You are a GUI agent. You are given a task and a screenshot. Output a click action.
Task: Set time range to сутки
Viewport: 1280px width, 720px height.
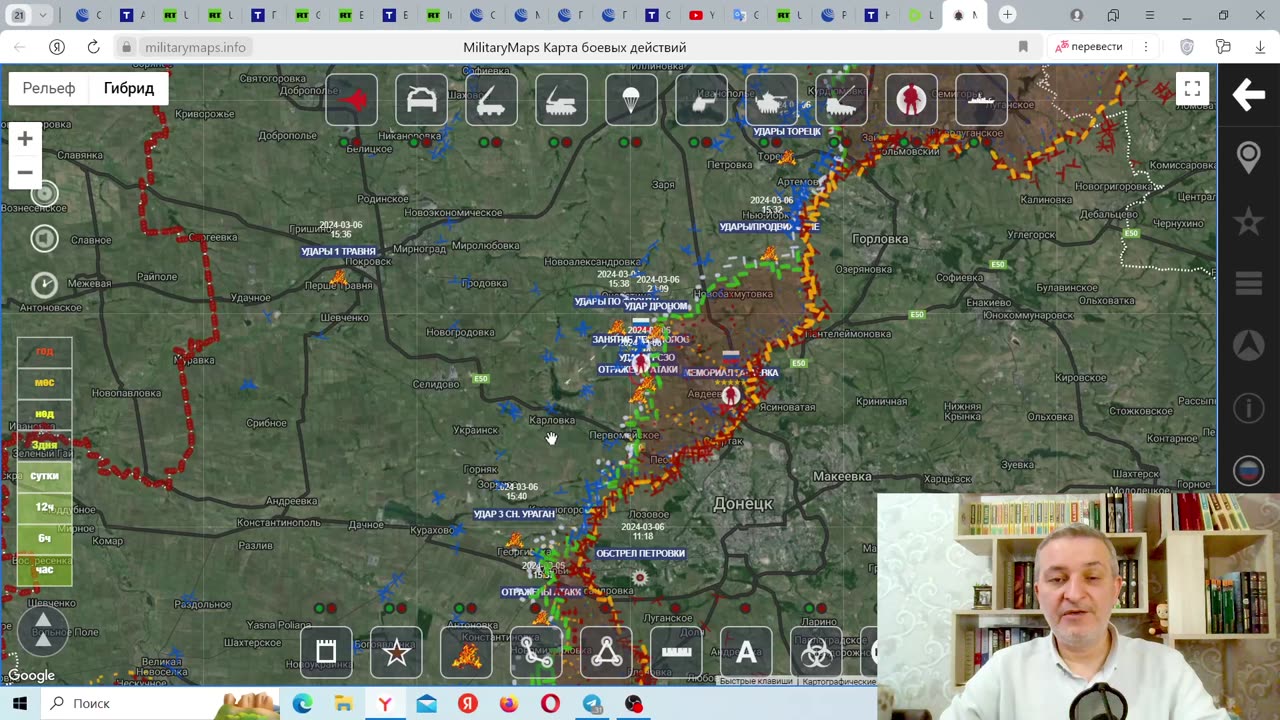click(44, 476)
